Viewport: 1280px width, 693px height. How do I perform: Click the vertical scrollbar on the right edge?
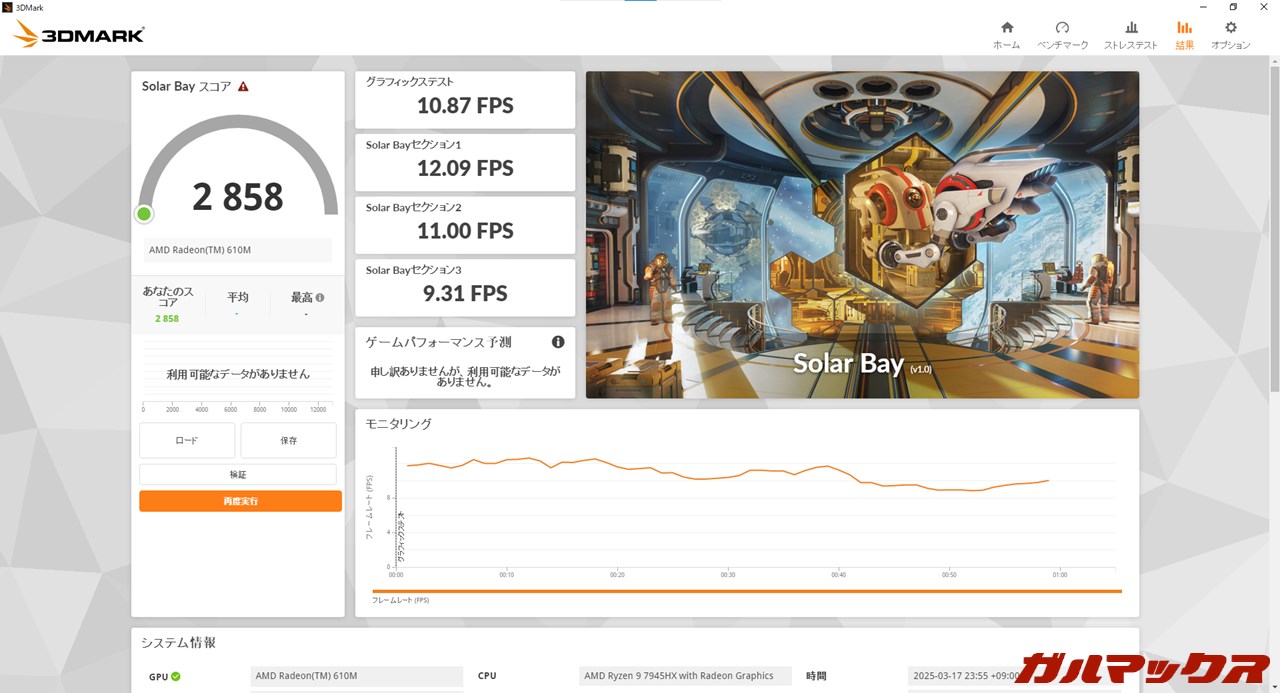(1274, 230)
